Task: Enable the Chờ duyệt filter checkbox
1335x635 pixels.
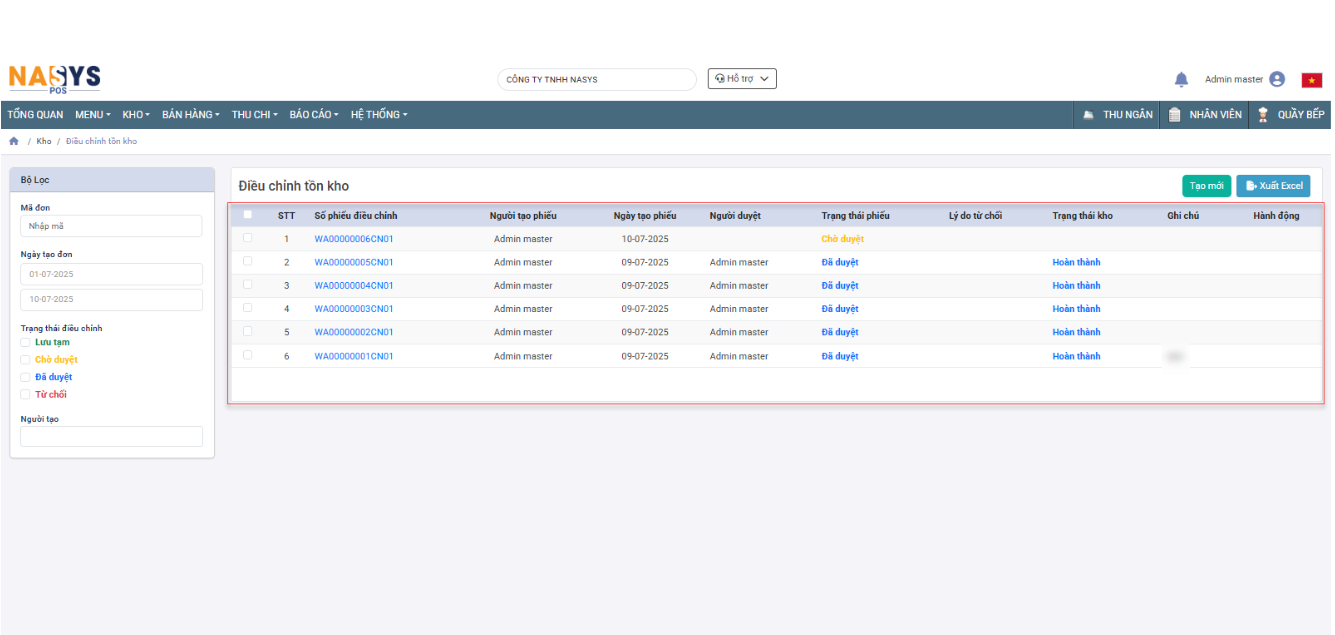Action: coord(26,360)
